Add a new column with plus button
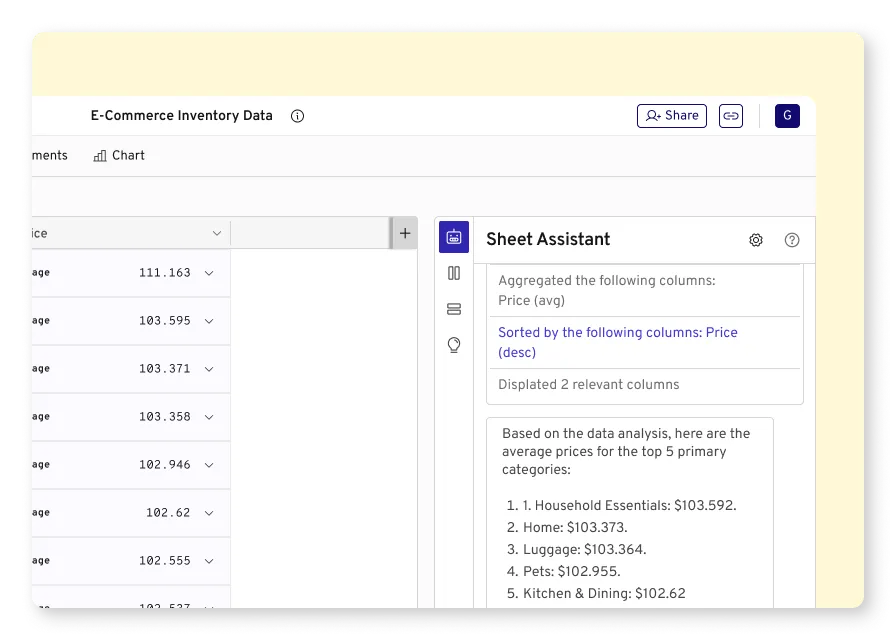This screenshot has width=896, height=640. click(404, 233)
